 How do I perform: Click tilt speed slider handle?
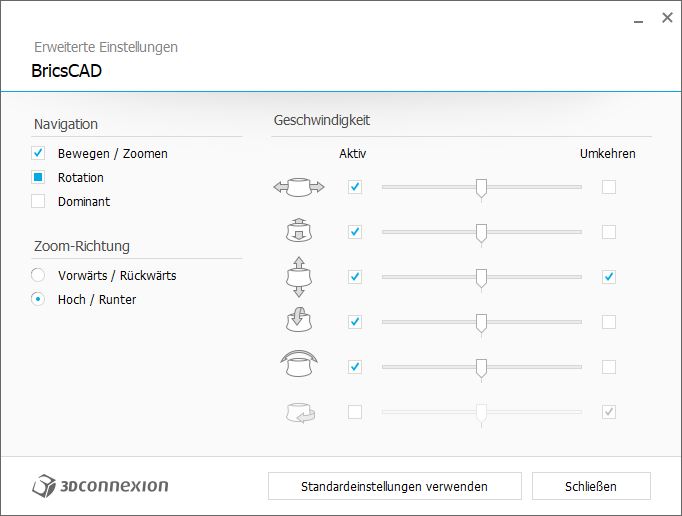click(481, 323)
